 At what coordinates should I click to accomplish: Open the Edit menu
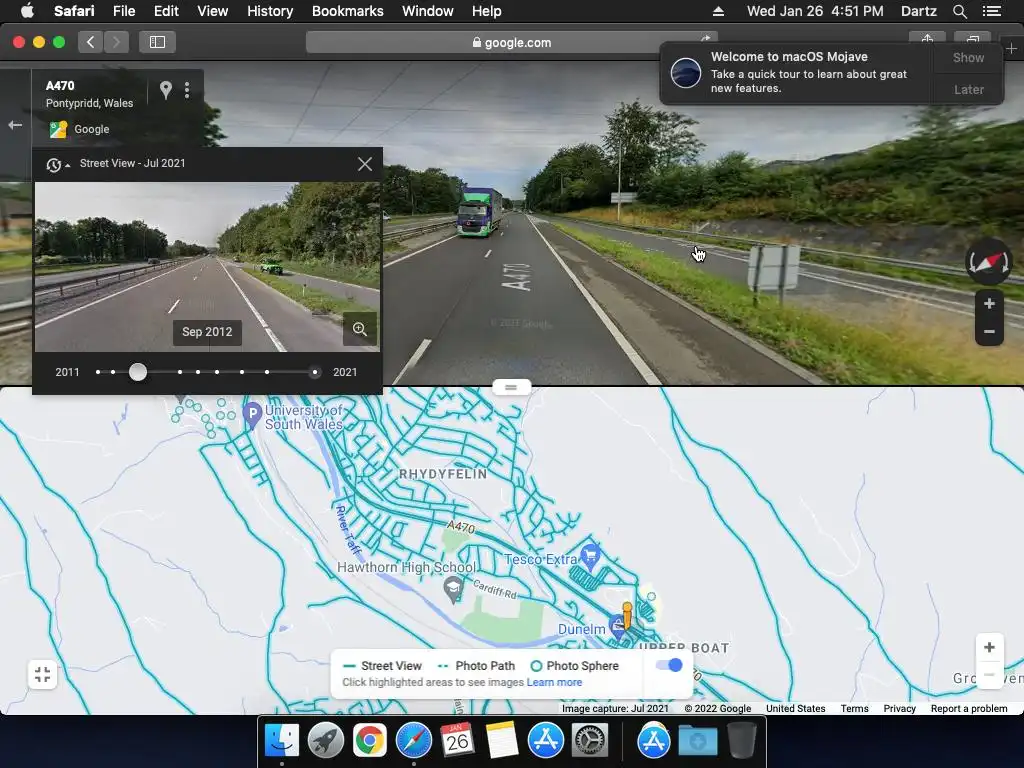point(166,11)
